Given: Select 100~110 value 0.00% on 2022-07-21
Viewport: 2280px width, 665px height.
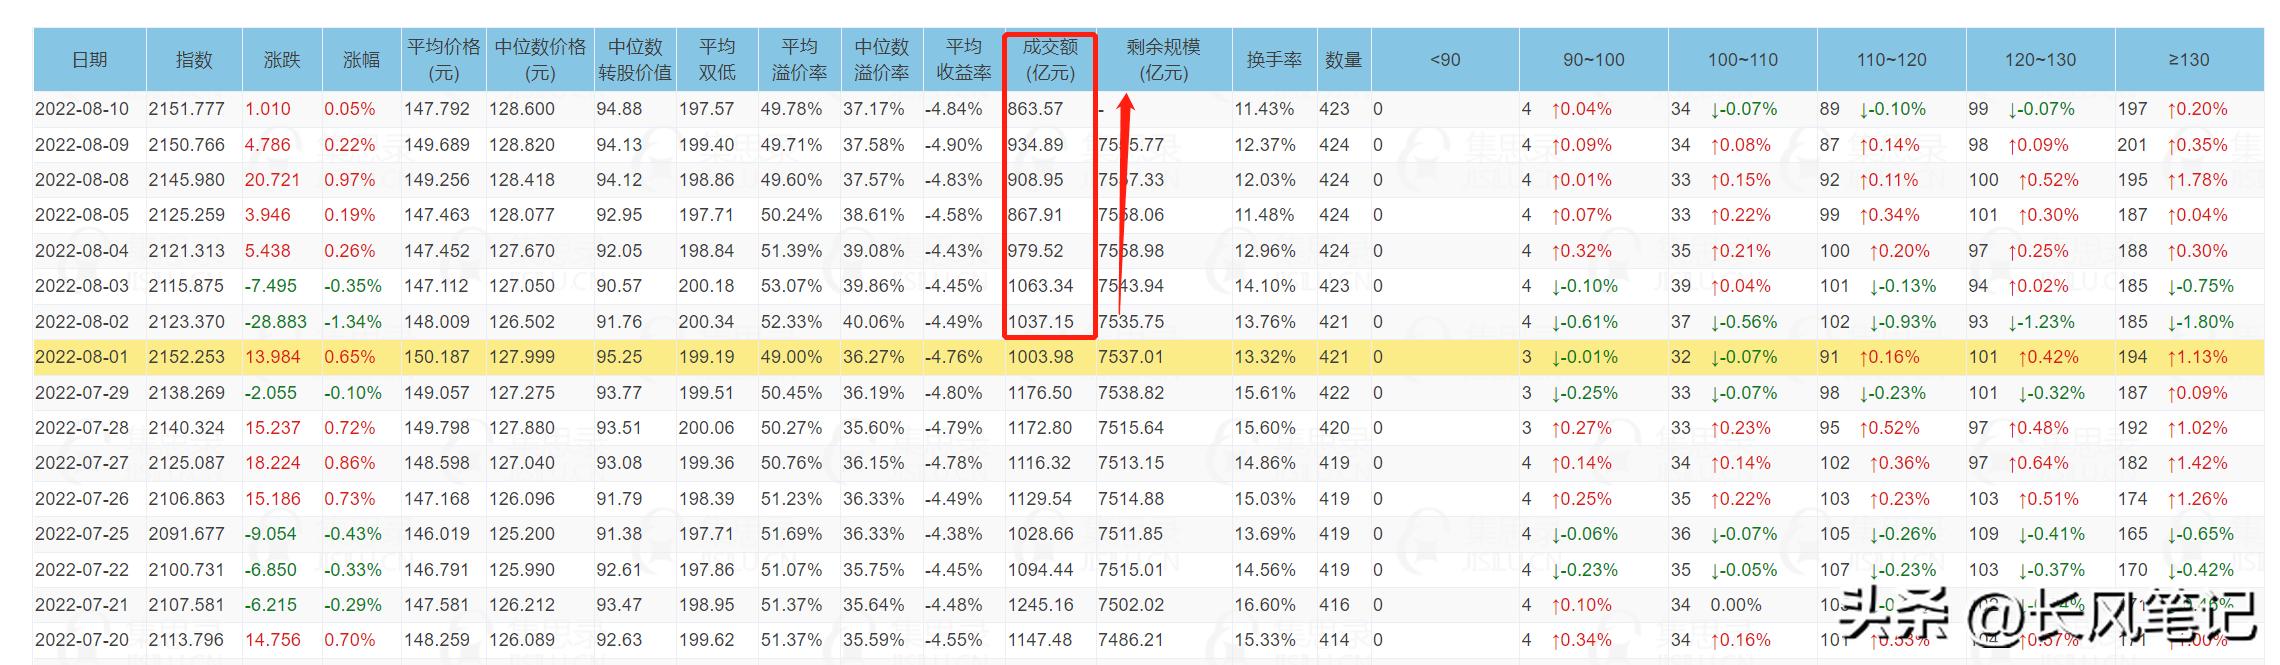Looking at the screenshot, I should (1736, 605).
